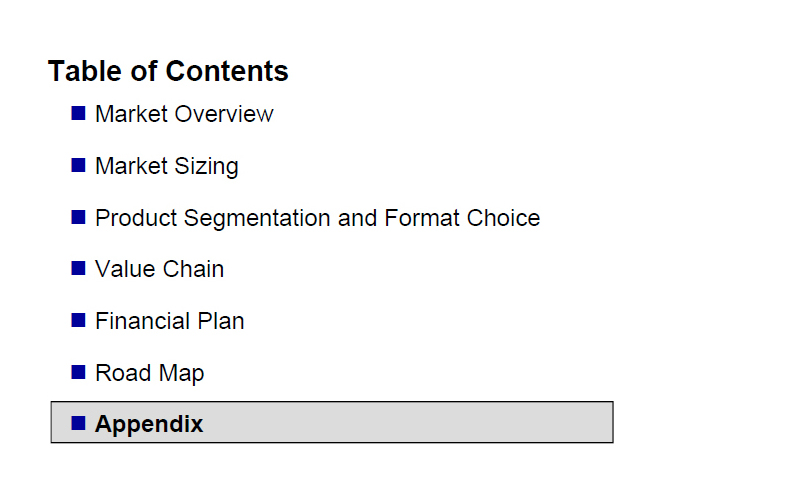Select the Table of Contents heading

(168, 70)
